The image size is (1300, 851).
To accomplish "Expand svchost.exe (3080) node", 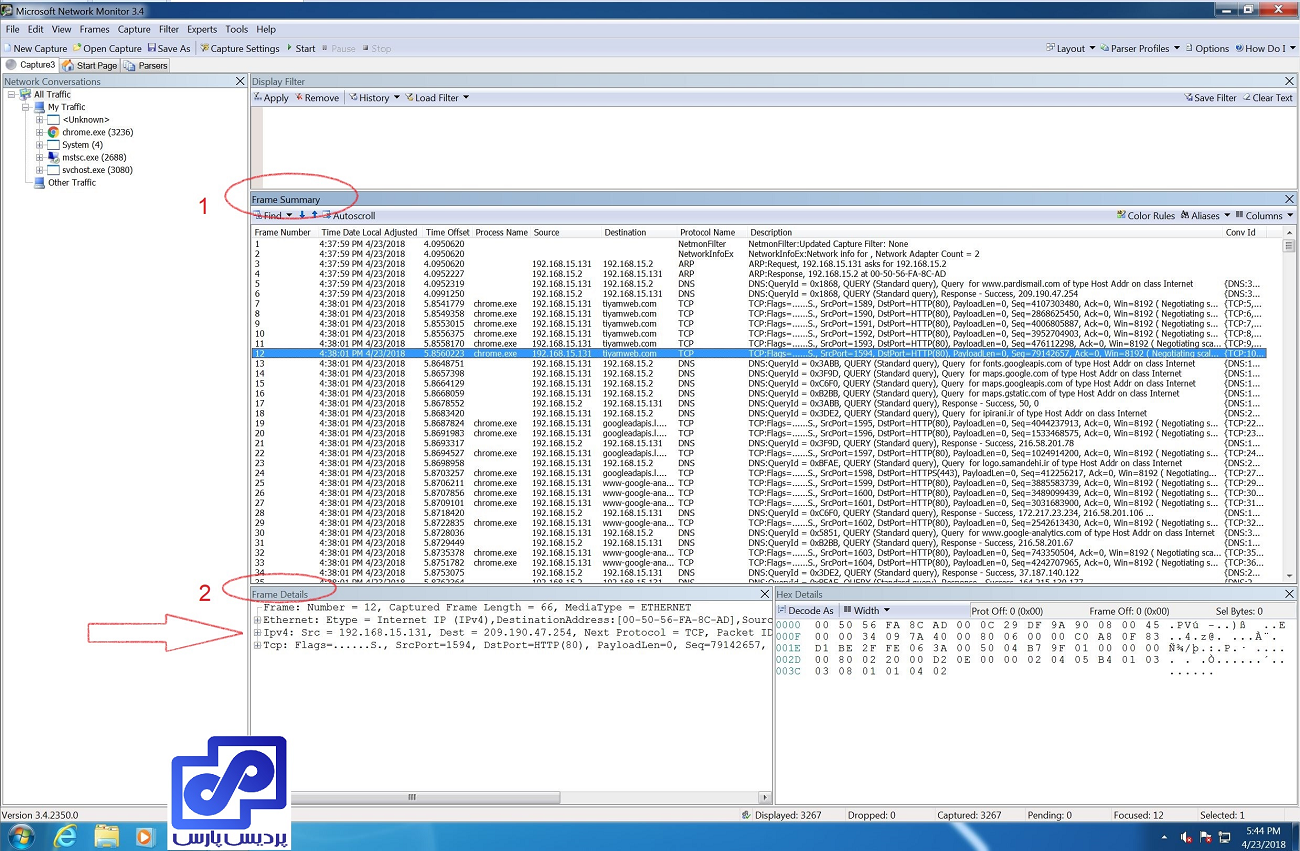I will click(x=40, y=170).
